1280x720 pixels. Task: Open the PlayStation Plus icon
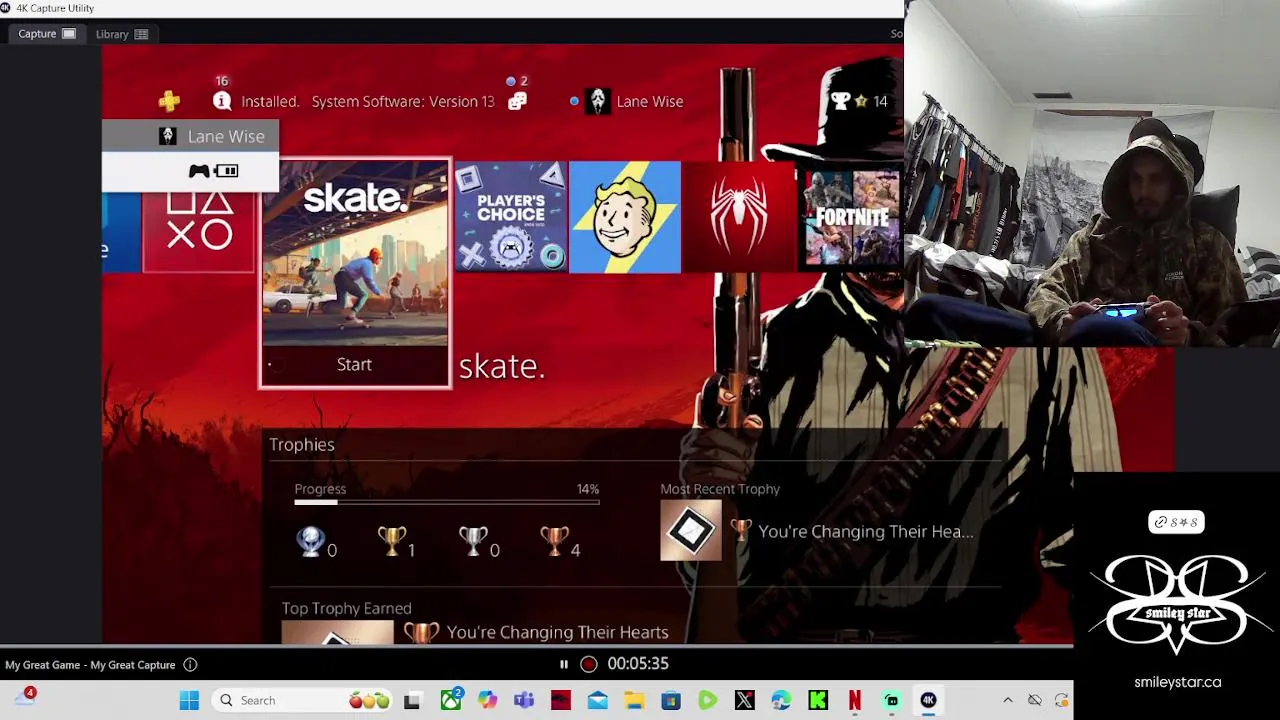[169, 101]
